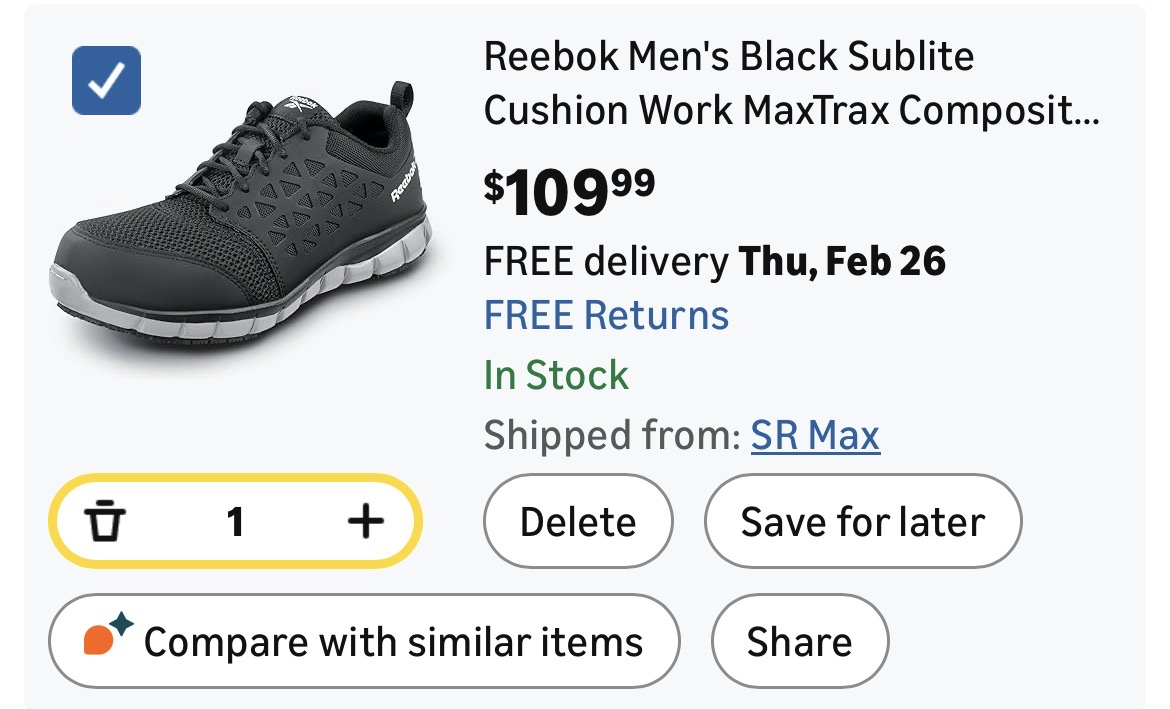1170x709 pixels.
Task: Increase quantity with the plus icon
Action: pos(365,521)
